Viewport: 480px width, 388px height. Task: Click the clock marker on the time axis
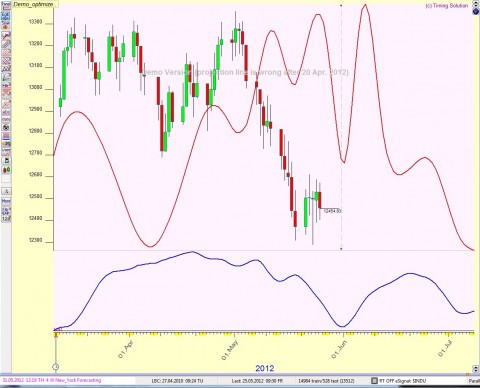56,367
